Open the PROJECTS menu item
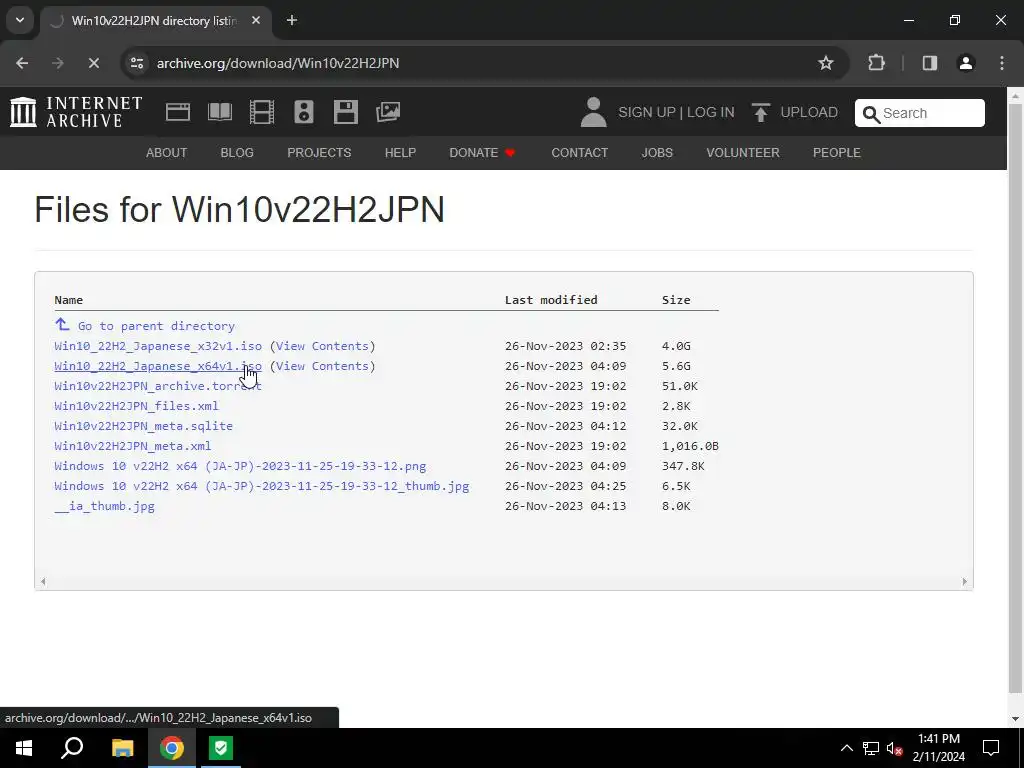 click(x=319, y=153)
